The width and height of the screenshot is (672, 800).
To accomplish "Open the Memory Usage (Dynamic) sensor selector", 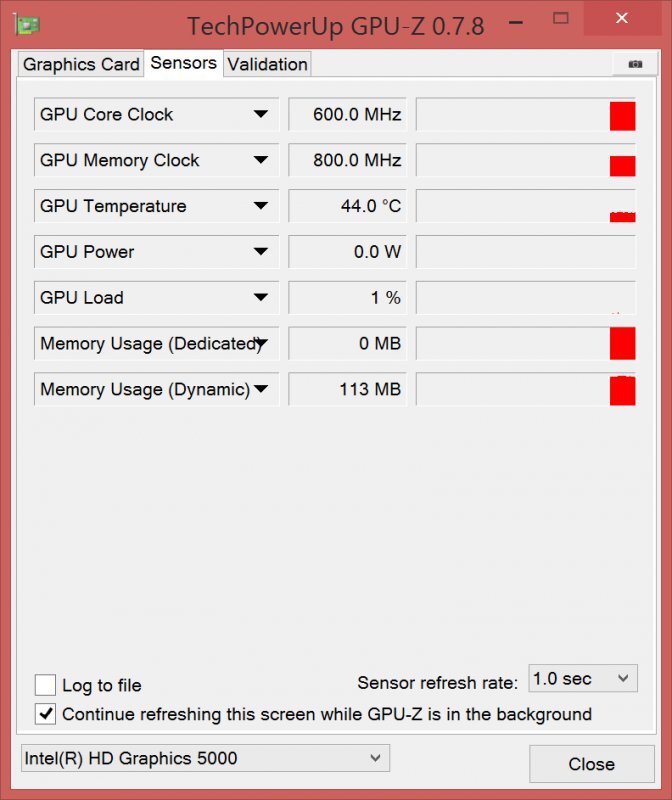I will pyautogui.click(x=262, y=389).
